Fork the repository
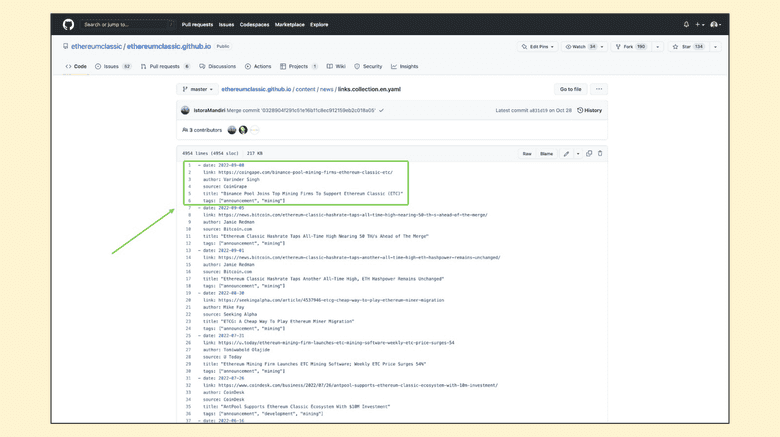The width and height of the screenshot is (780, 437). [630, 47]
